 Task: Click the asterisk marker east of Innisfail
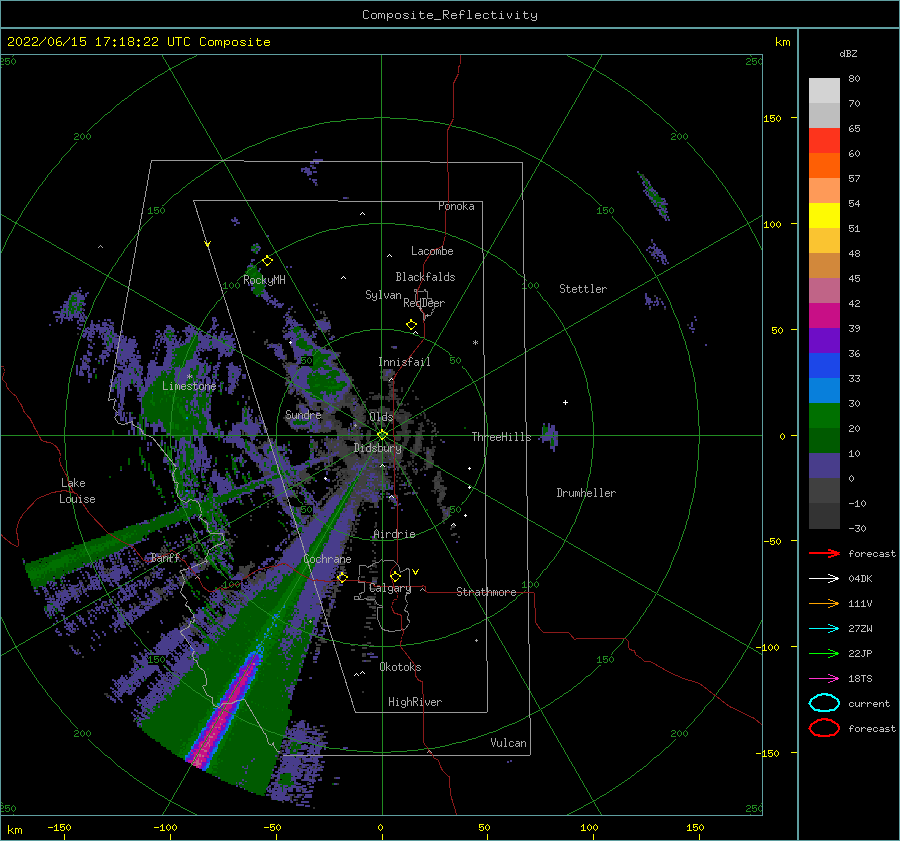pyautogui.click(x=475, y=343)
